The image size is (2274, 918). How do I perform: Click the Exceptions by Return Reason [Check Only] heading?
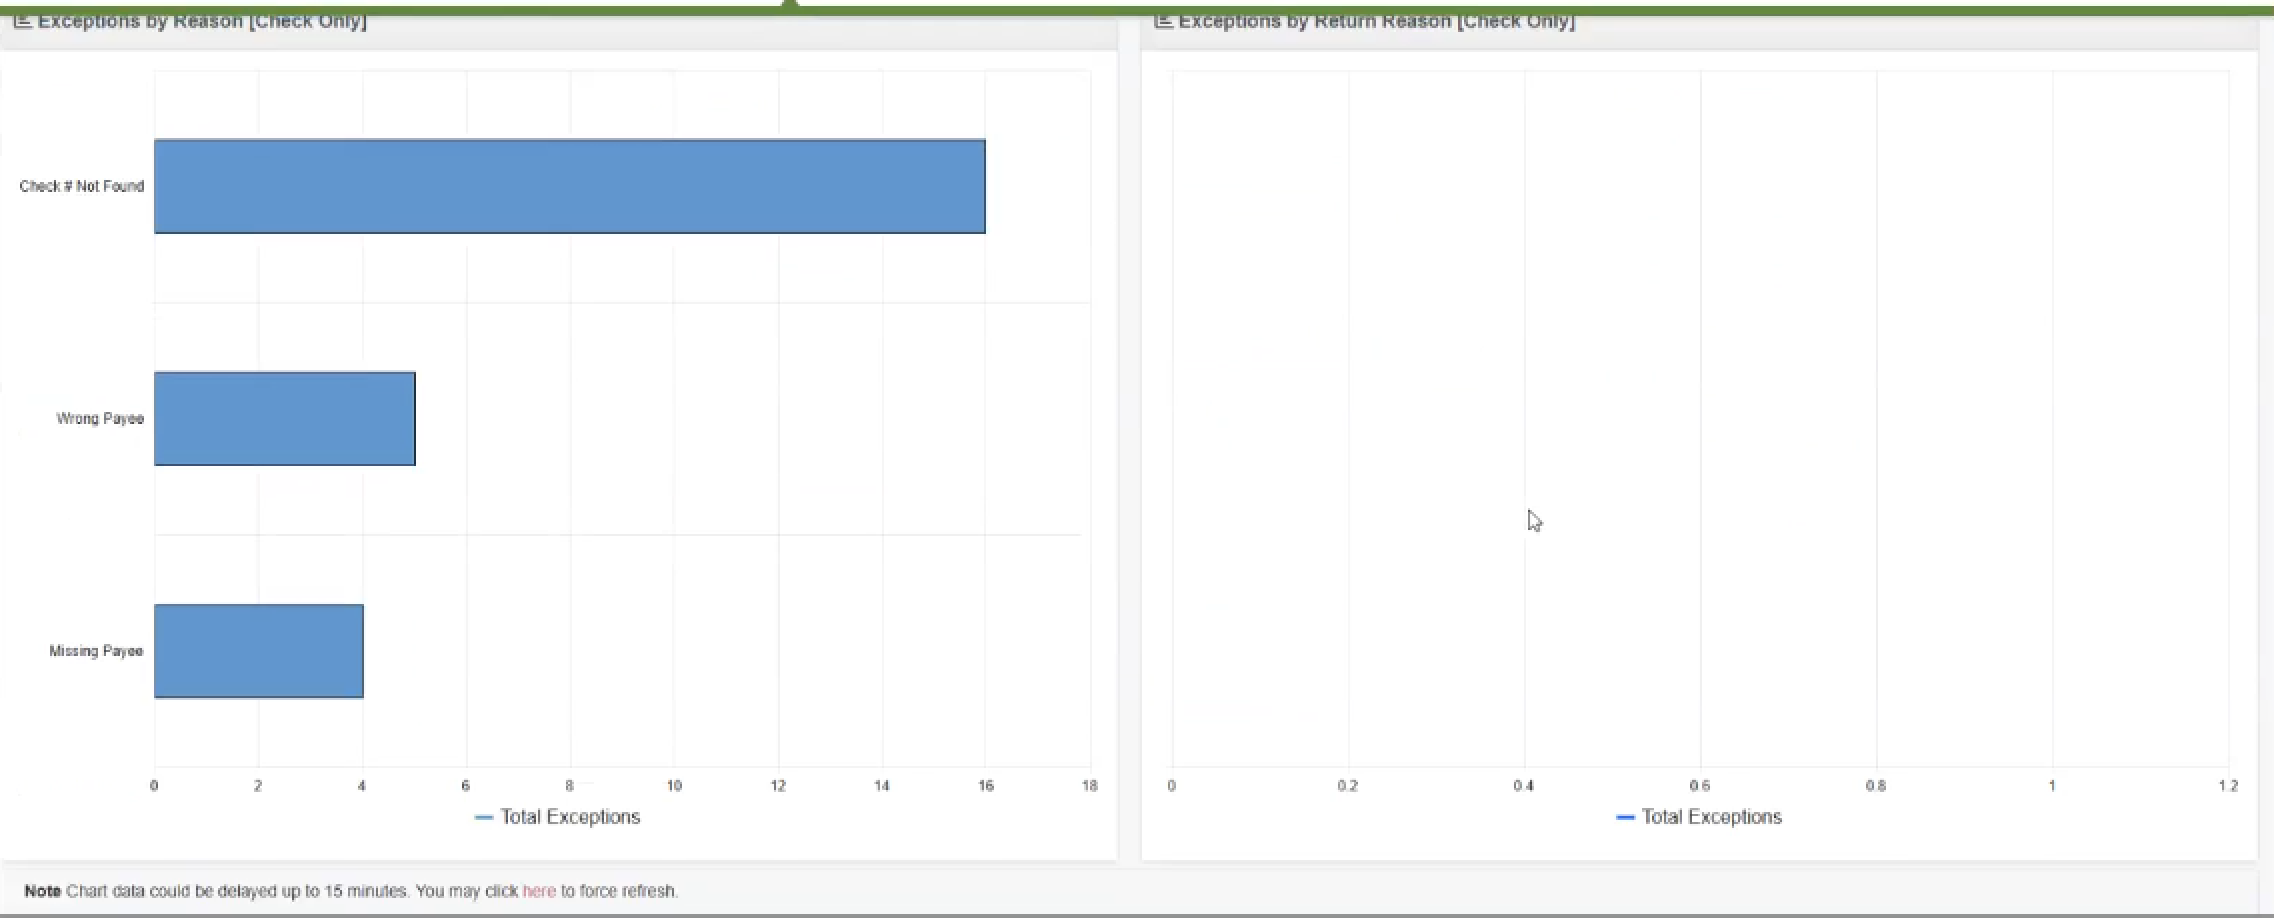pos(1376,21)
